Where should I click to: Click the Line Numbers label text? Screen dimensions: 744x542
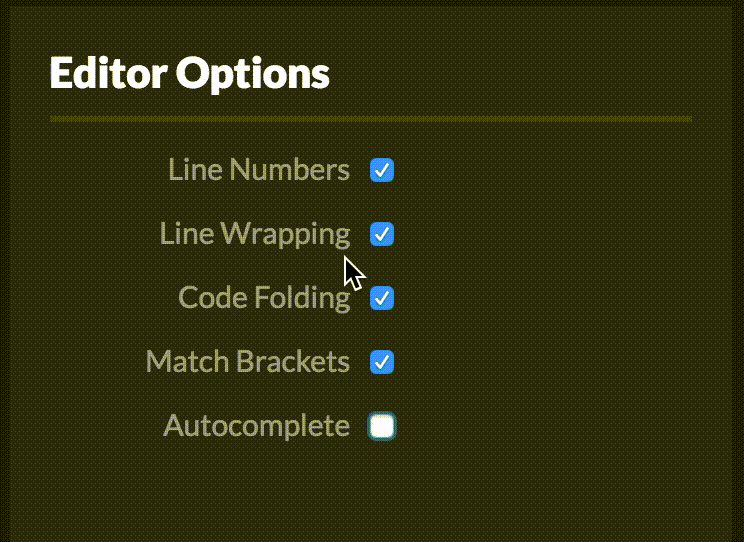click(259, 169)
